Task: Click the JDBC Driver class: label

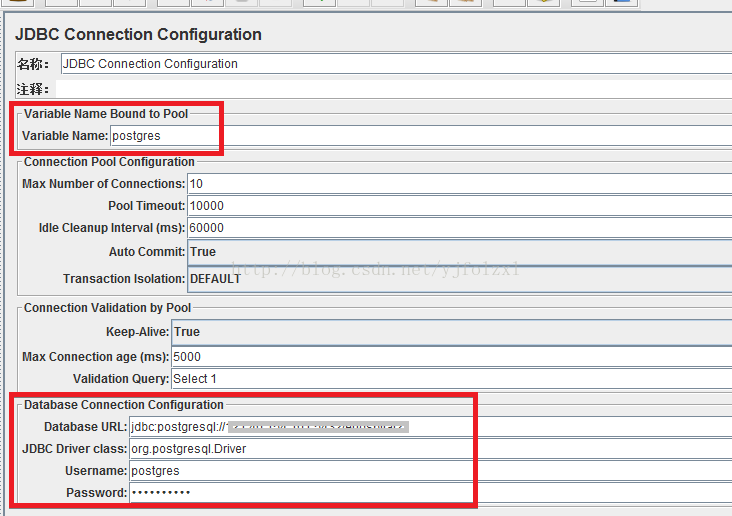Action: tap(75, 449)
